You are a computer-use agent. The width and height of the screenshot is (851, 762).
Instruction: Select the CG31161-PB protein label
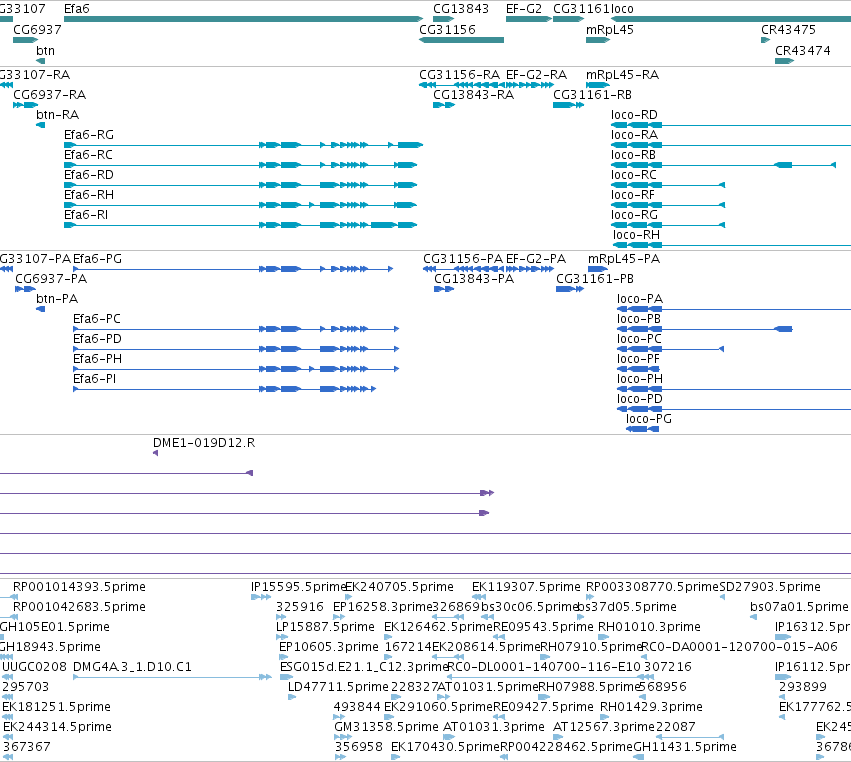(x=595, y=279)
